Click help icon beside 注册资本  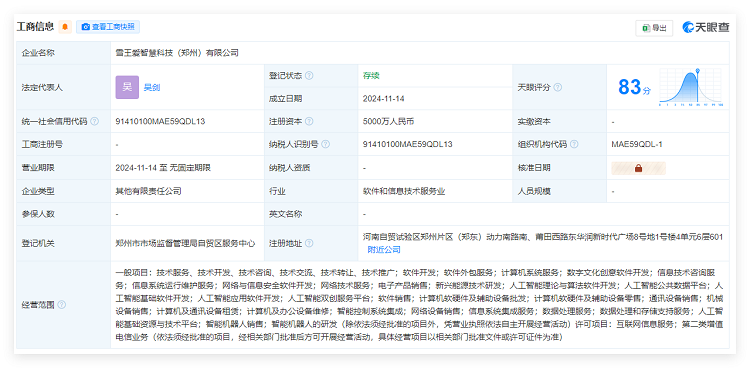click(309, 122)
